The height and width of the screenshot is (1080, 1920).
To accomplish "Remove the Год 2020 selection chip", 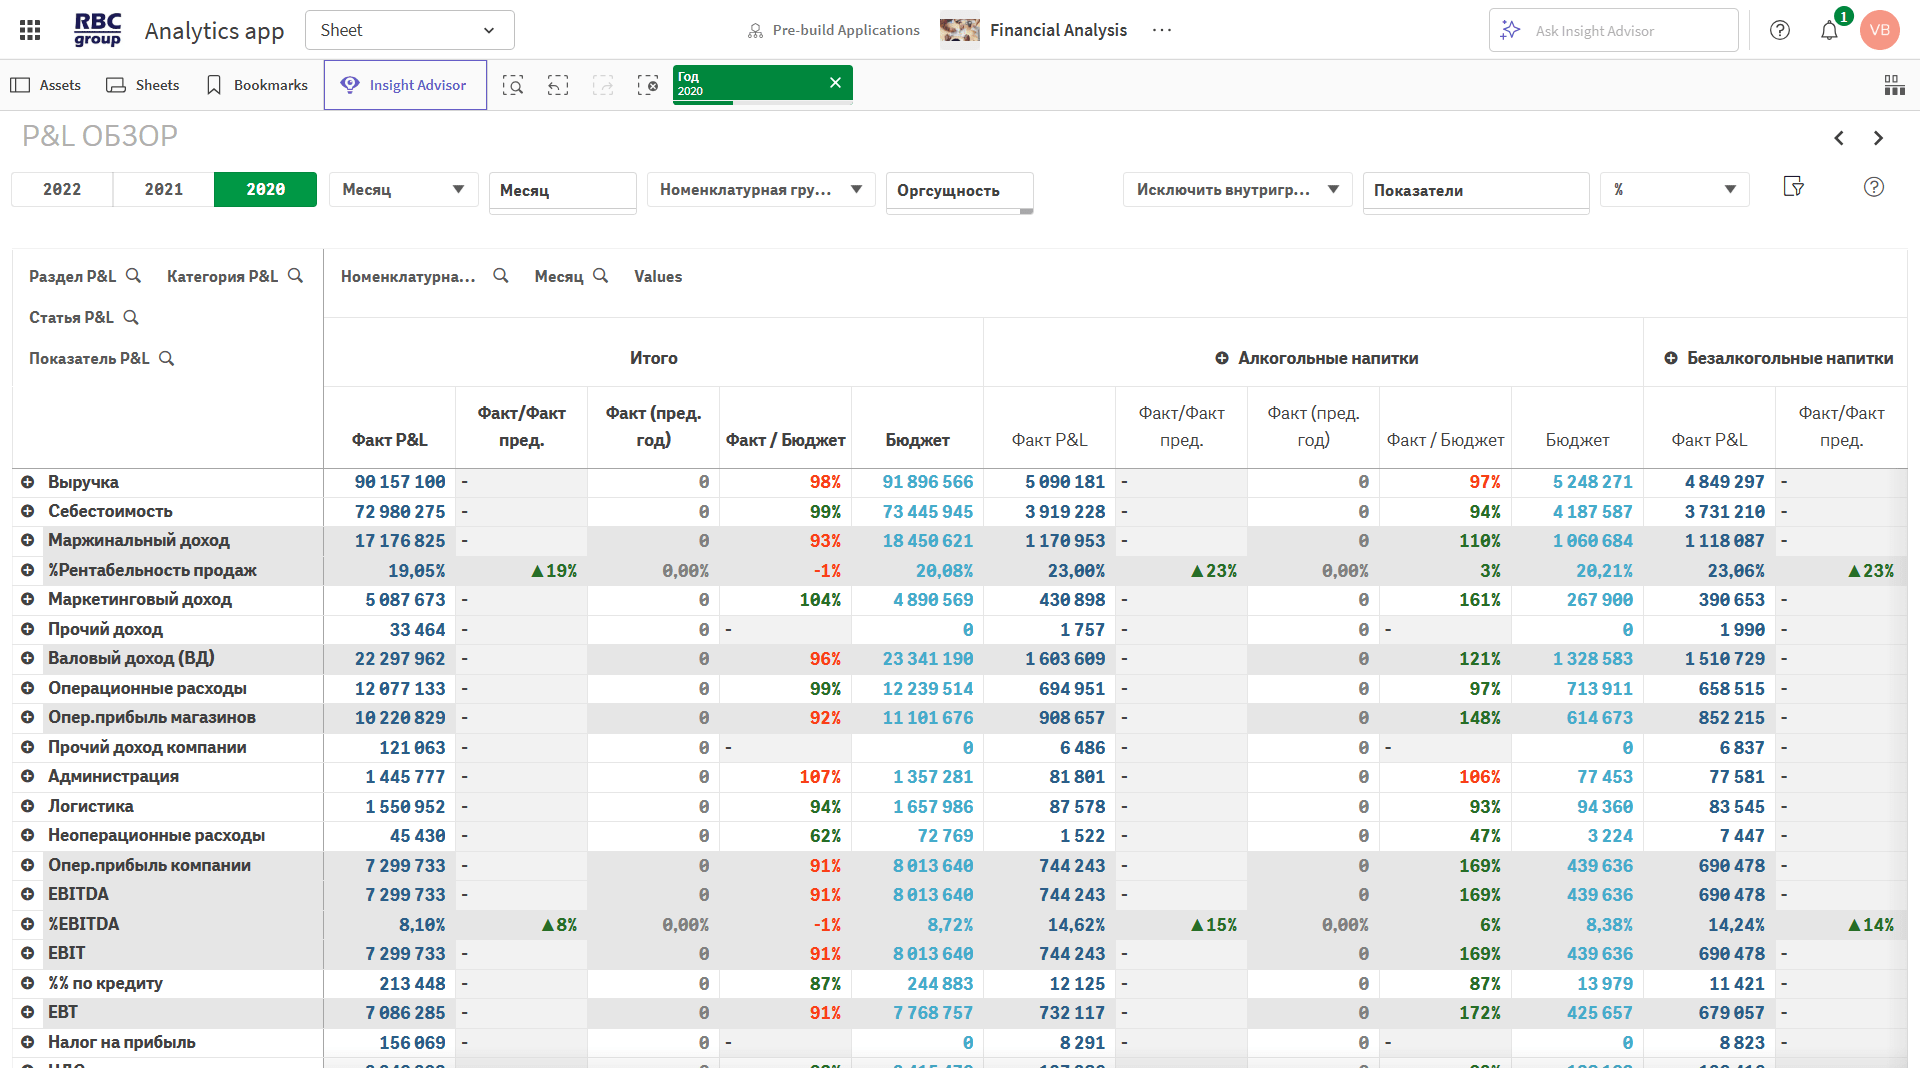I will [x=835, y=83].
